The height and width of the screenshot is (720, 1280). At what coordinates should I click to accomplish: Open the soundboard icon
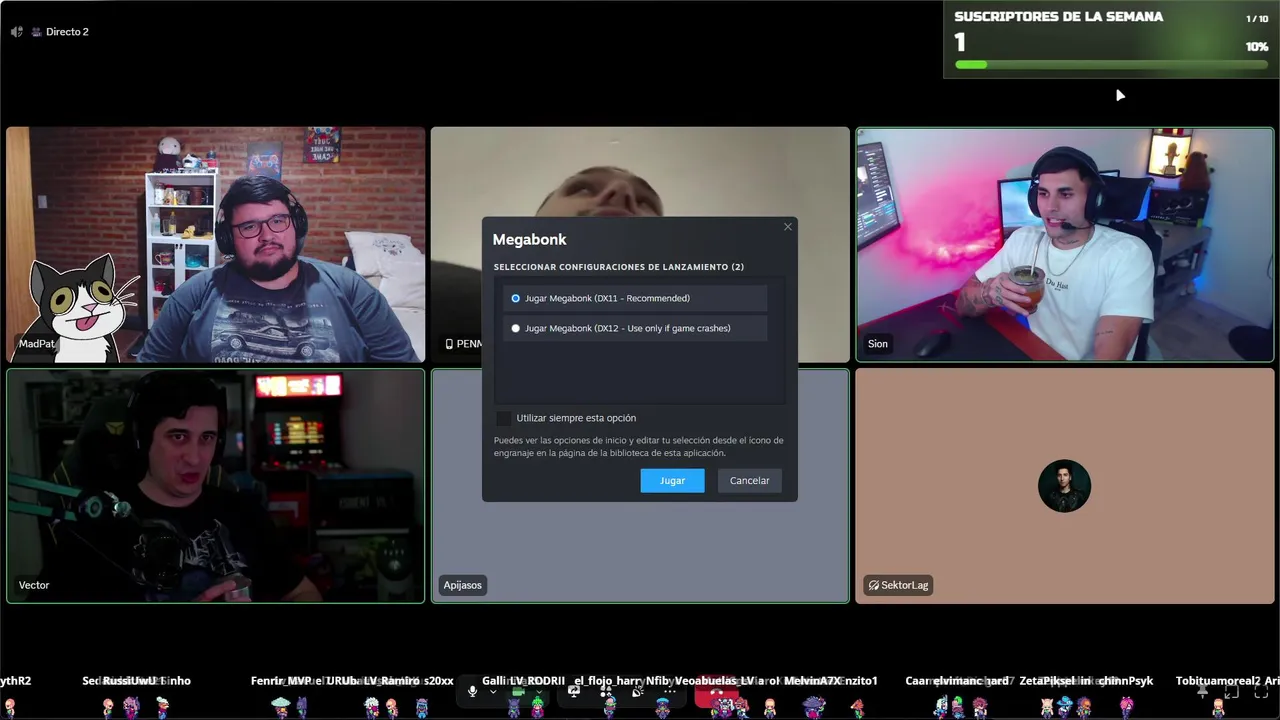coord(638,691)
